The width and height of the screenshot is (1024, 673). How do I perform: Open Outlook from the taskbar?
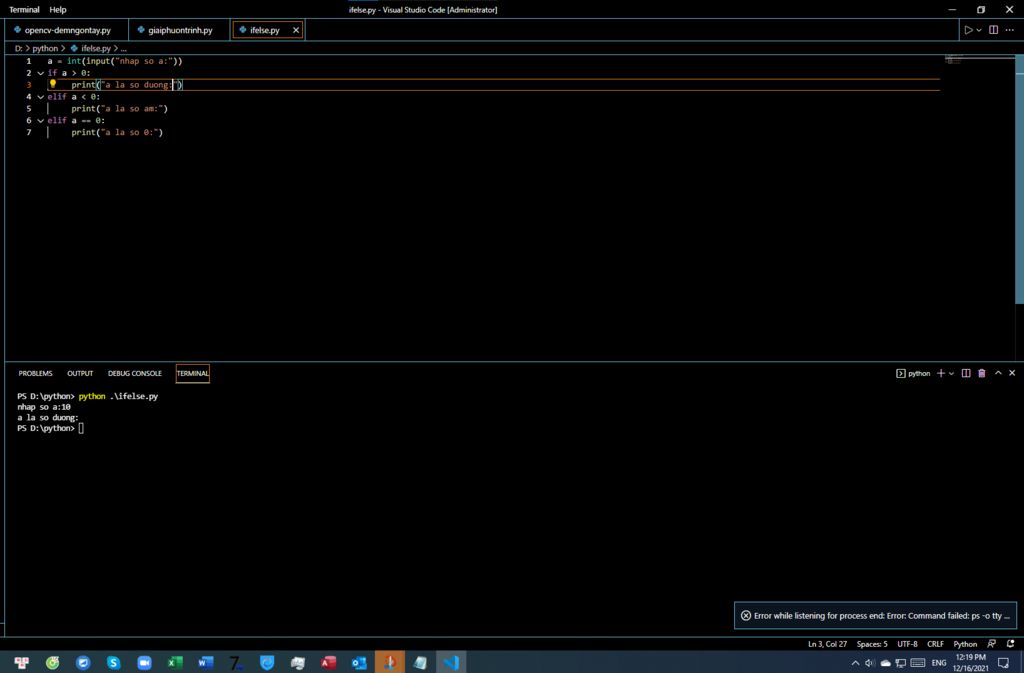tap(359, 663)
